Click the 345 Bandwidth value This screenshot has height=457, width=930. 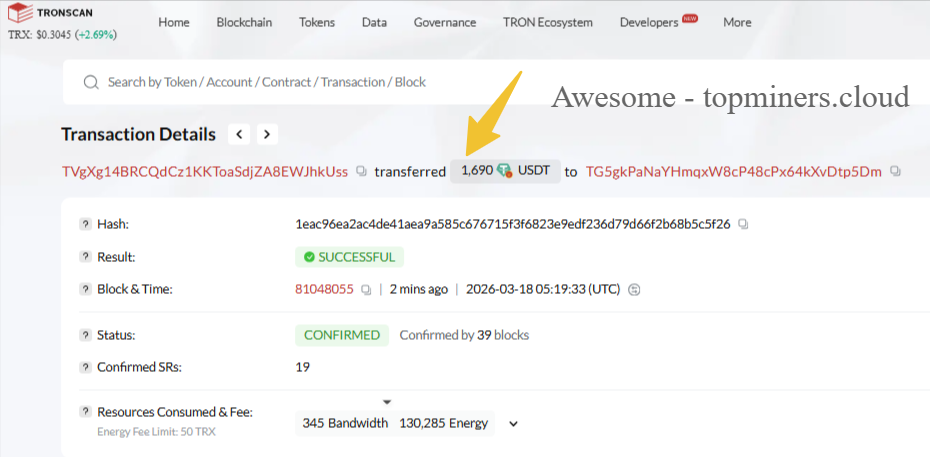point(345,423)
